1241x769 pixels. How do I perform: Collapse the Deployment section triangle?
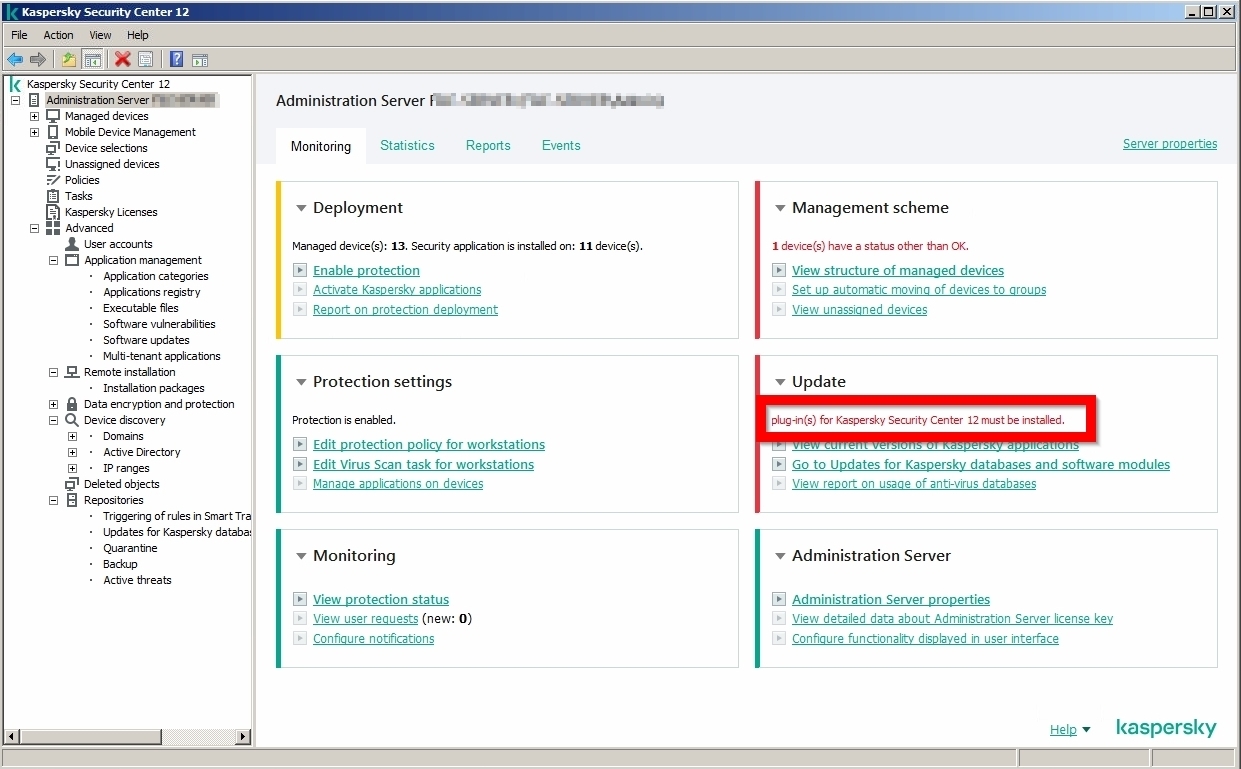300,208
